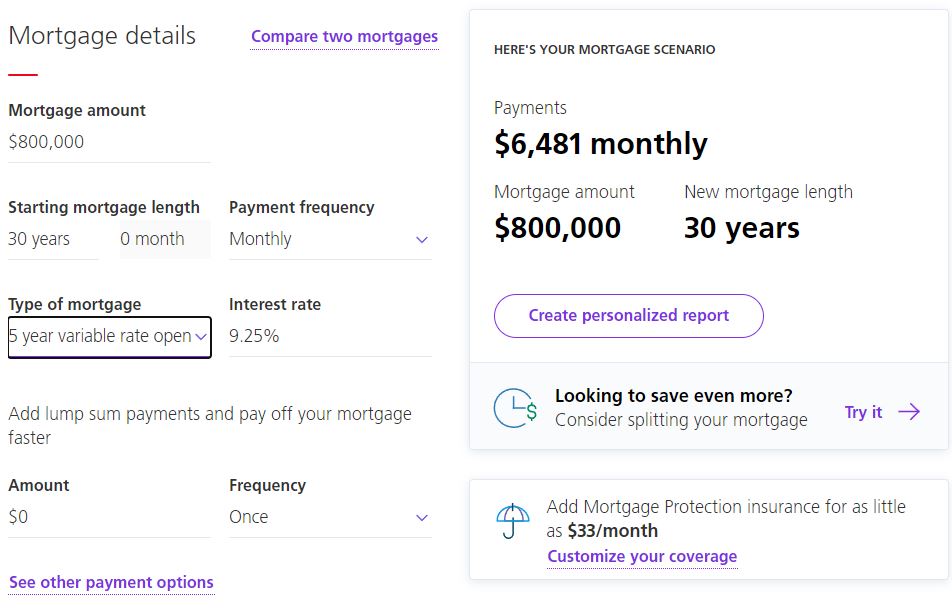Open Compare two mortgages link

(x=344, y=36)
